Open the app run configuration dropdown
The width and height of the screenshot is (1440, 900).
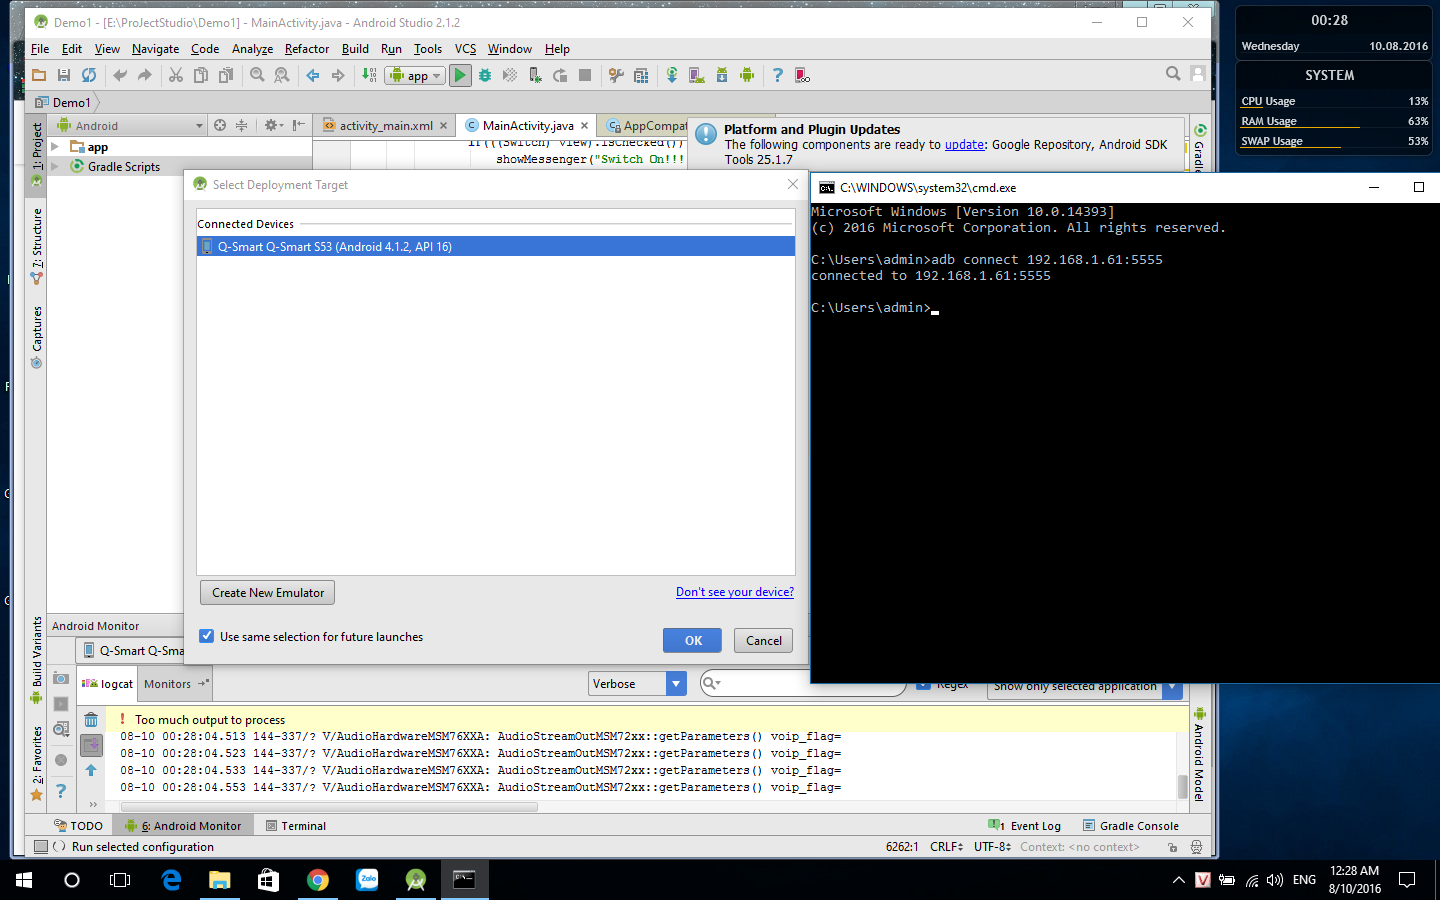(415, 75)
